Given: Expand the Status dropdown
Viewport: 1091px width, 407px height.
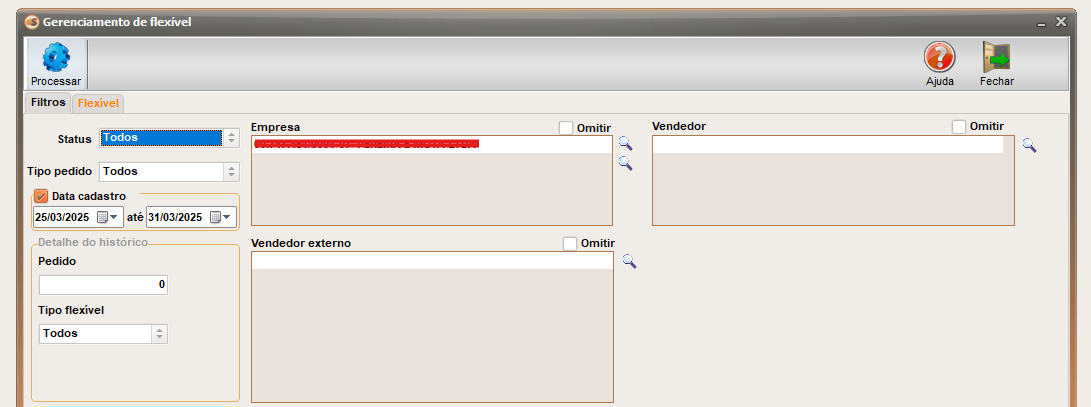Looking at the screenshot, I should [231, 138].
